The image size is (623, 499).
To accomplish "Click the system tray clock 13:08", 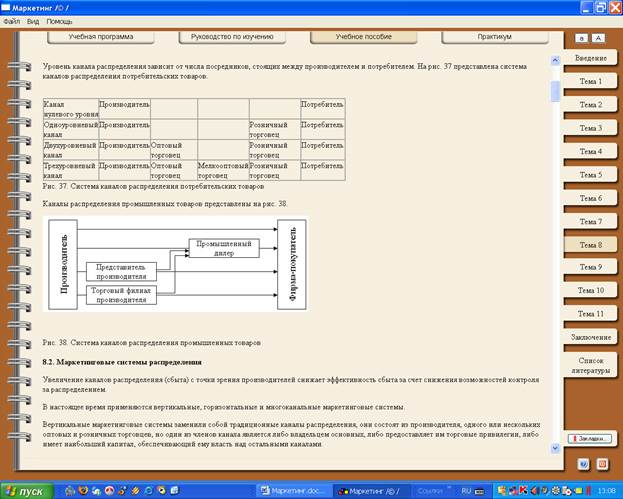I will 606,491.
